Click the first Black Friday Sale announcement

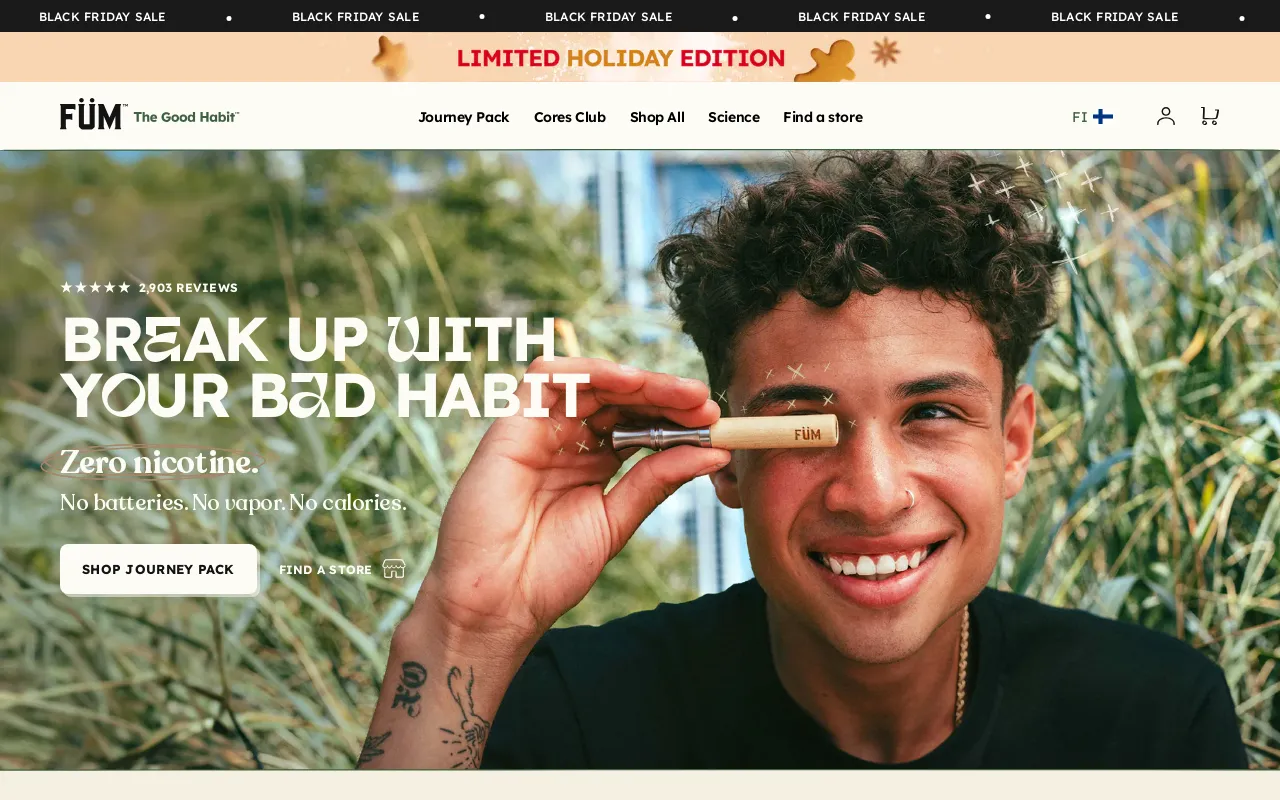tap(102, 17)
